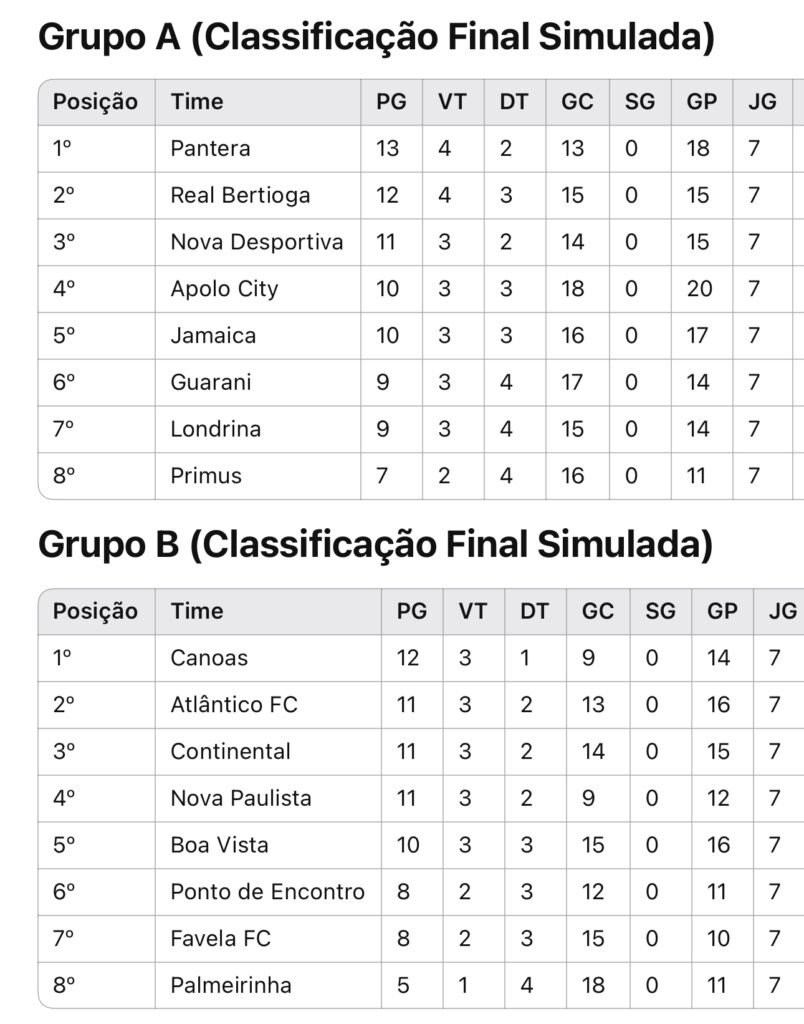This screenshot has width=804, height=1024.
Task: Click the Primus team name
Action: tap(206, 476)
